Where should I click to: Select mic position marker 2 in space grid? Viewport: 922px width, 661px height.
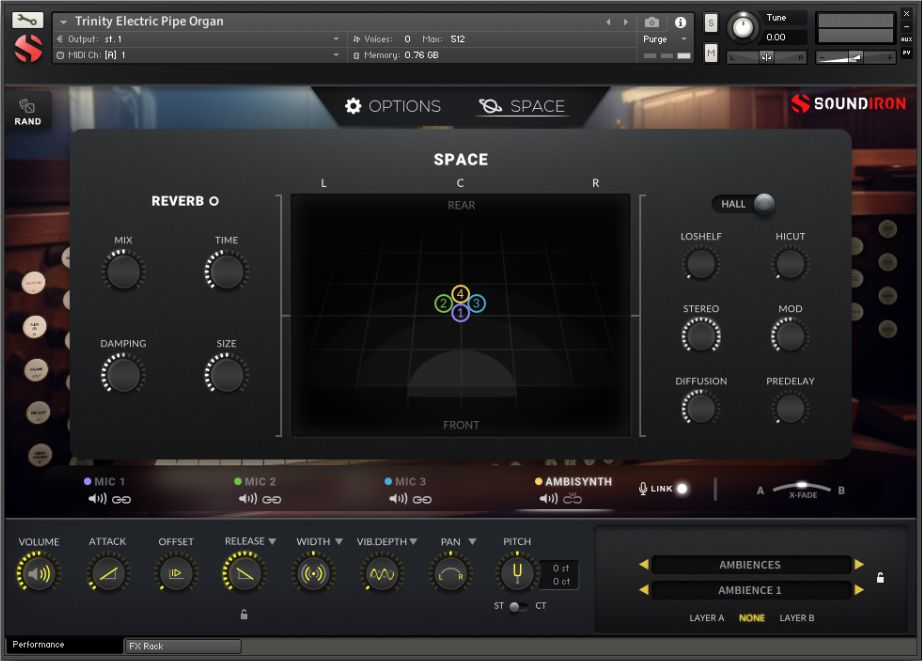click(x=443, y=303)
